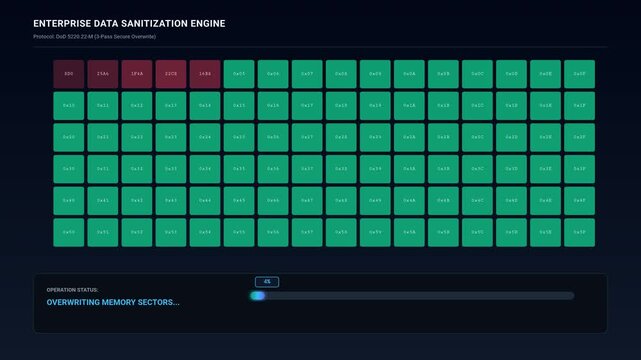Viewport: 641px width, 360px height.
Task: Click the progress bar track
Action: coord(412,295)
